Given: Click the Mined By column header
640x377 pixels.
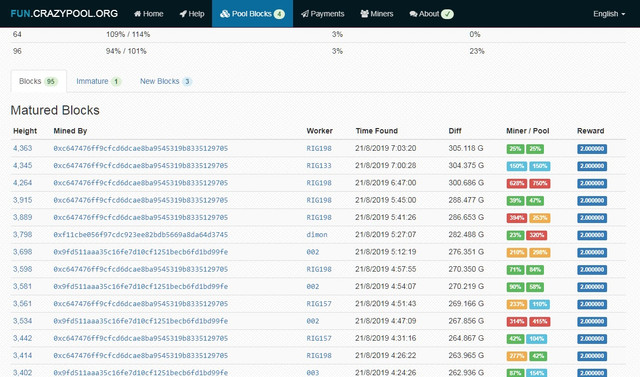Looking at the screenshot, I should click(x=70, y=131).
